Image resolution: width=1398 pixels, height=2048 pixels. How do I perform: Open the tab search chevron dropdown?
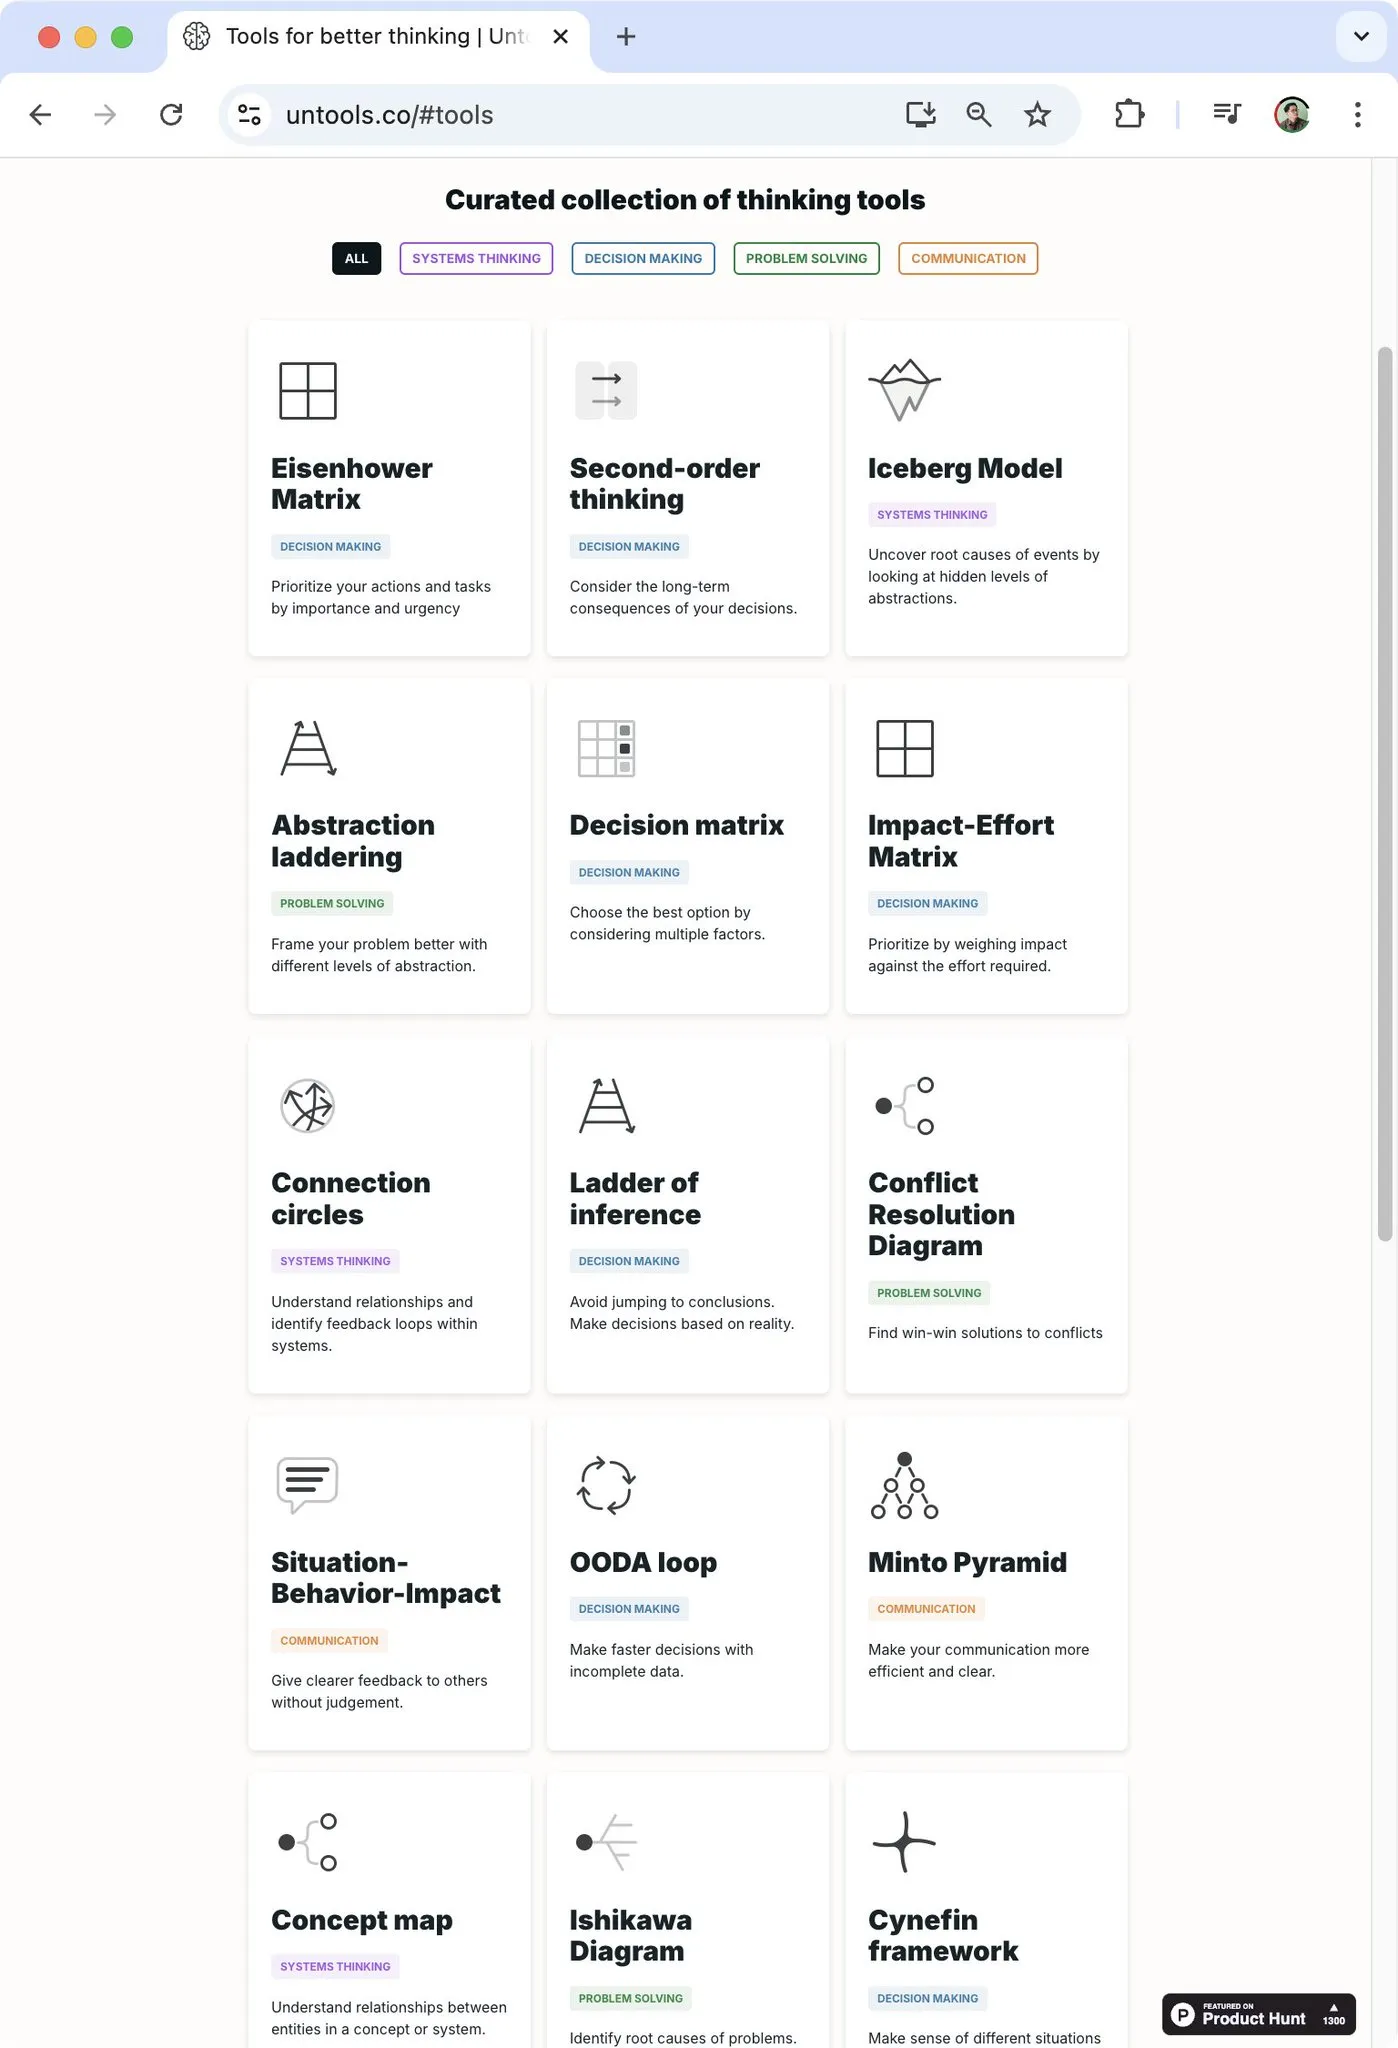(1359, 36)
